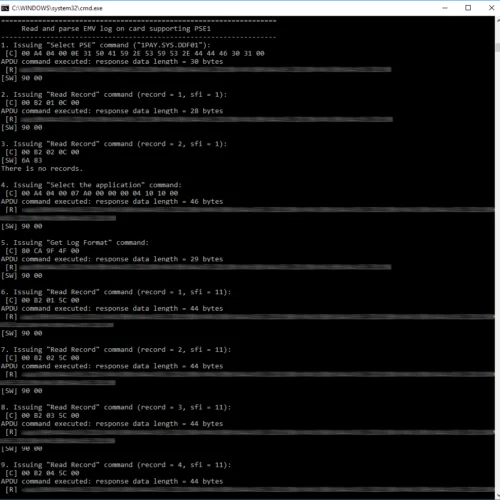Click the "There is no records." message
The width and height of the screenshot is (500, 500).
tap(42, 169)
